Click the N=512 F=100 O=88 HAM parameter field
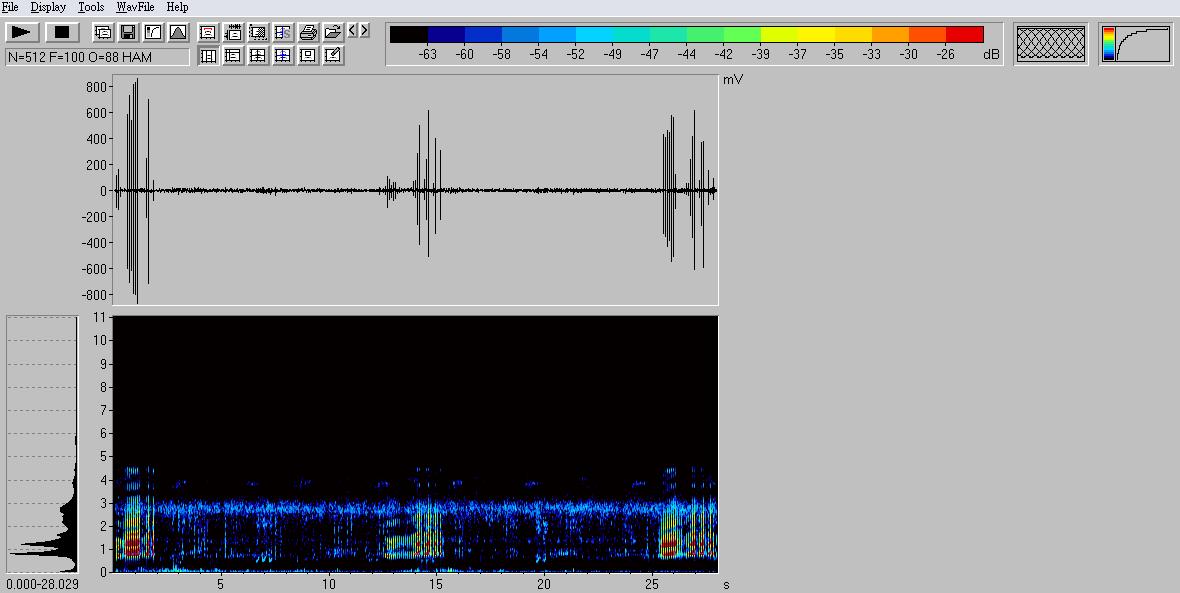This screenshot has width=1180, height=593. pos(97,57)
